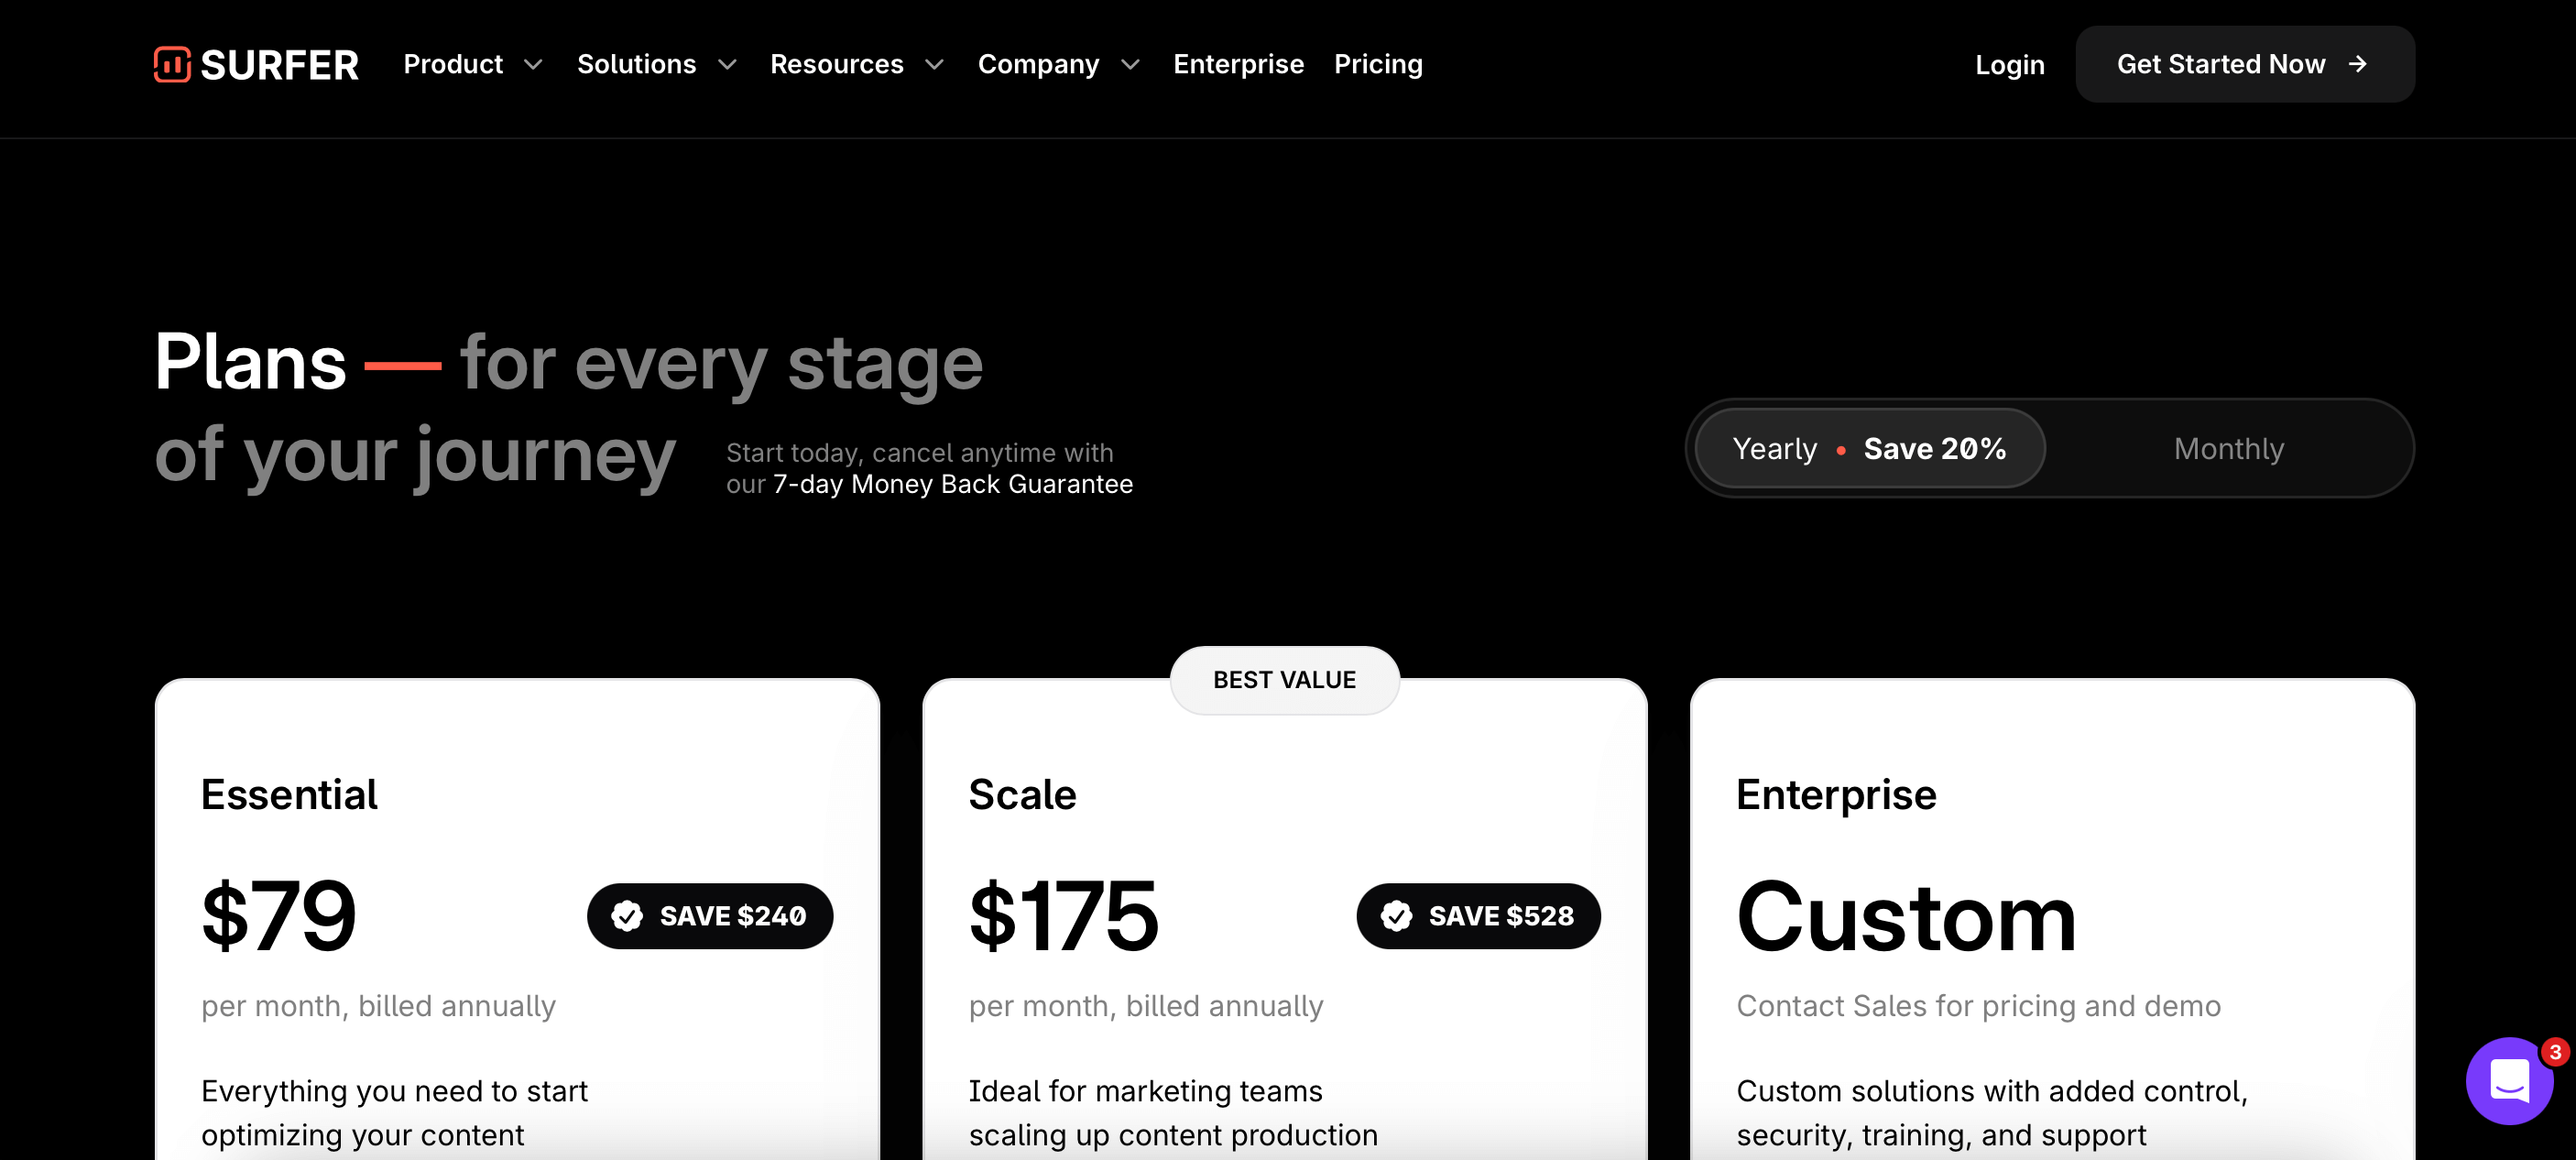The image size is (2576, 1160).
Task: Click the arrow in Get Started Now
Action: click(2358, 64)
